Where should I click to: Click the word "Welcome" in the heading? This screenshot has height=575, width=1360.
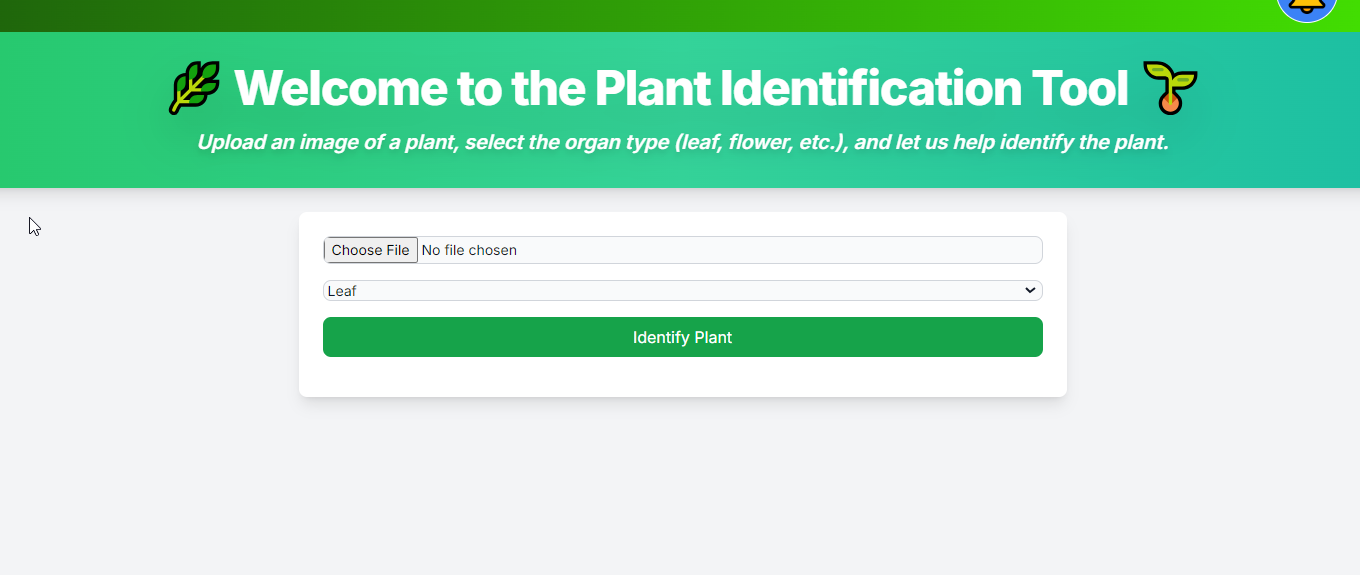point(340,88)
